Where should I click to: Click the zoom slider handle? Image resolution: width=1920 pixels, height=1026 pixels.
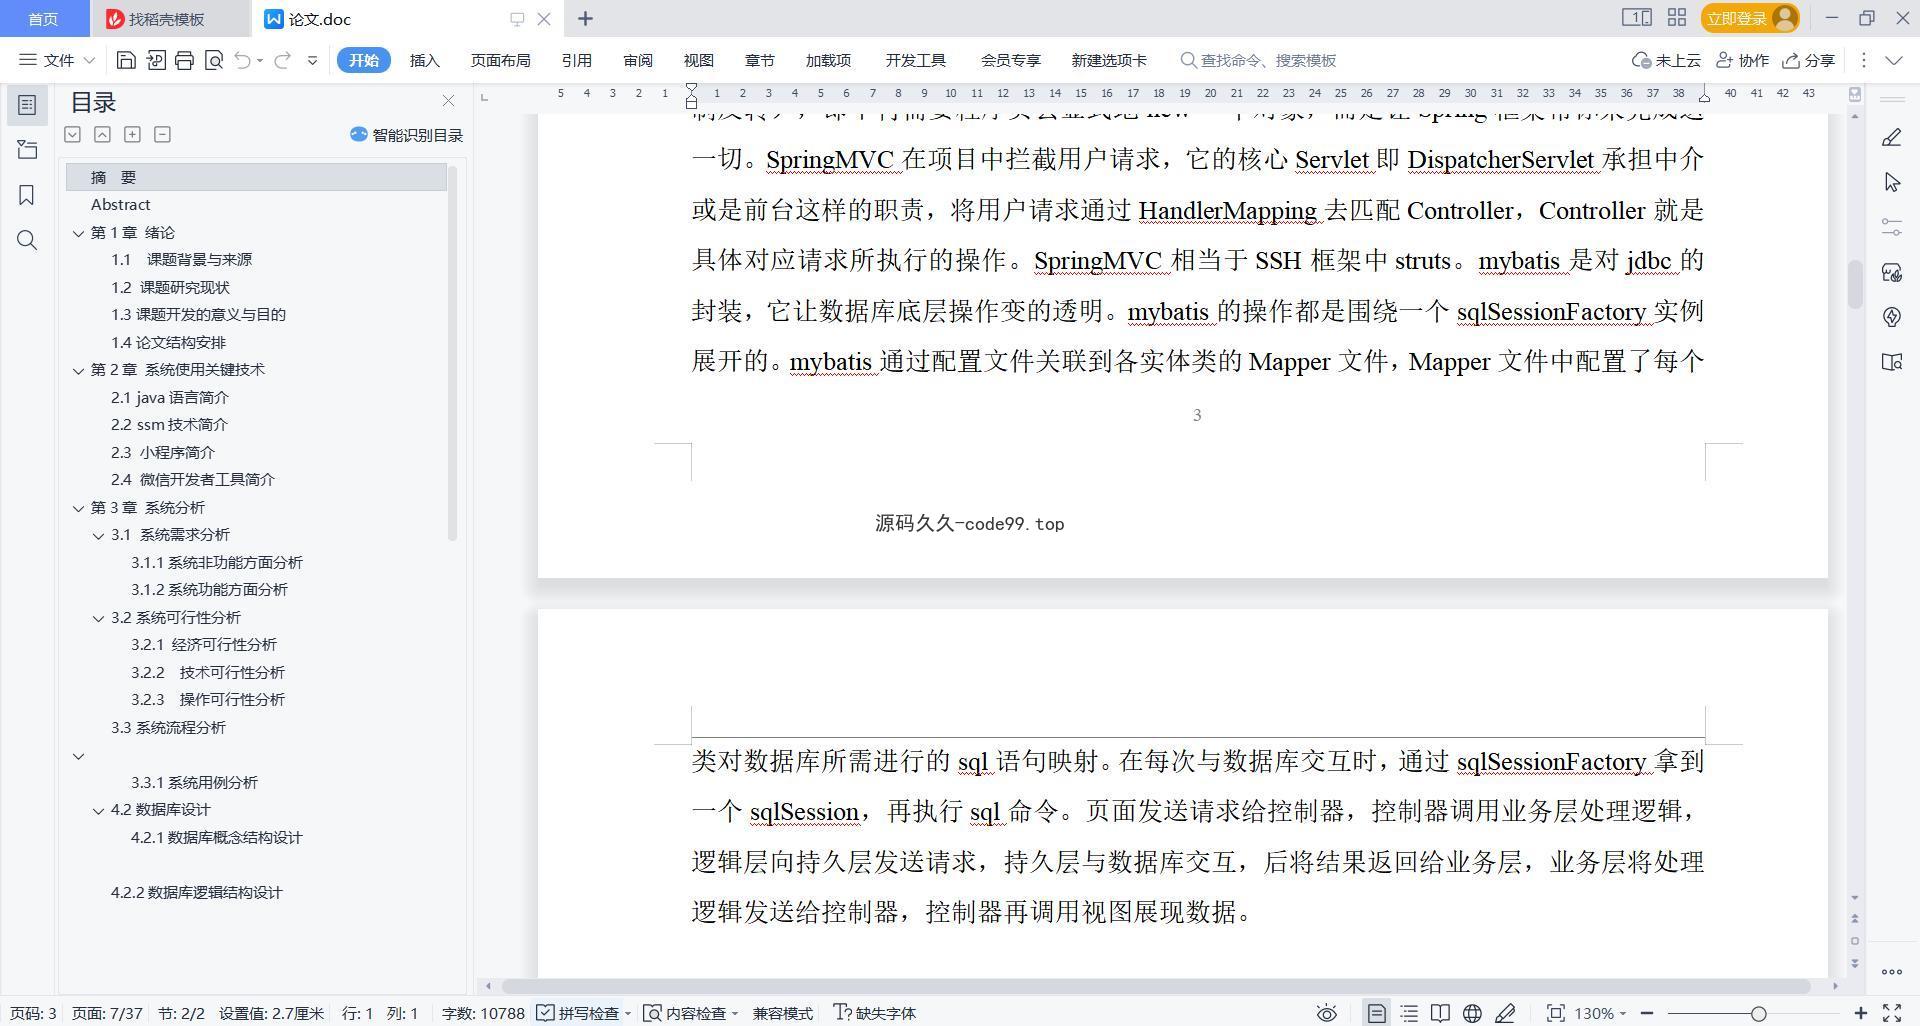pos(1758,1013)
